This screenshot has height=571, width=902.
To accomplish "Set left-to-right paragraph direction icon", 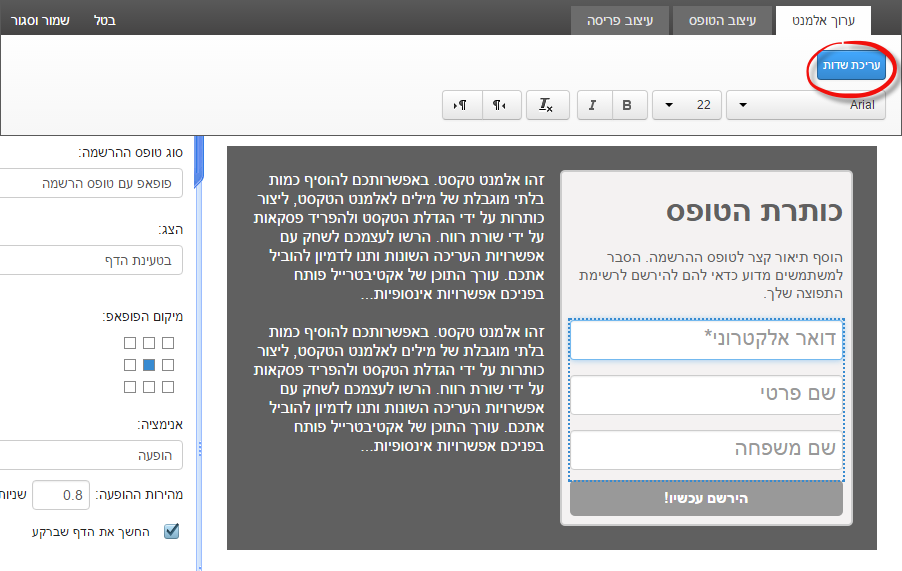I will tap(462, 105).
